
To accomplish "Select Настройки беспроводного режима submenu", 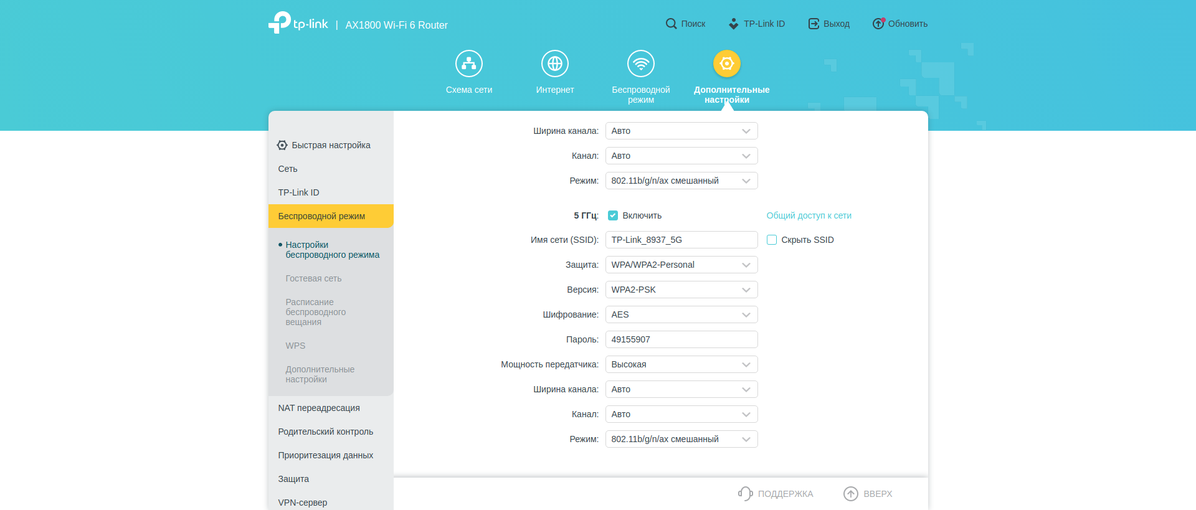I will click(x=332, y=249).
